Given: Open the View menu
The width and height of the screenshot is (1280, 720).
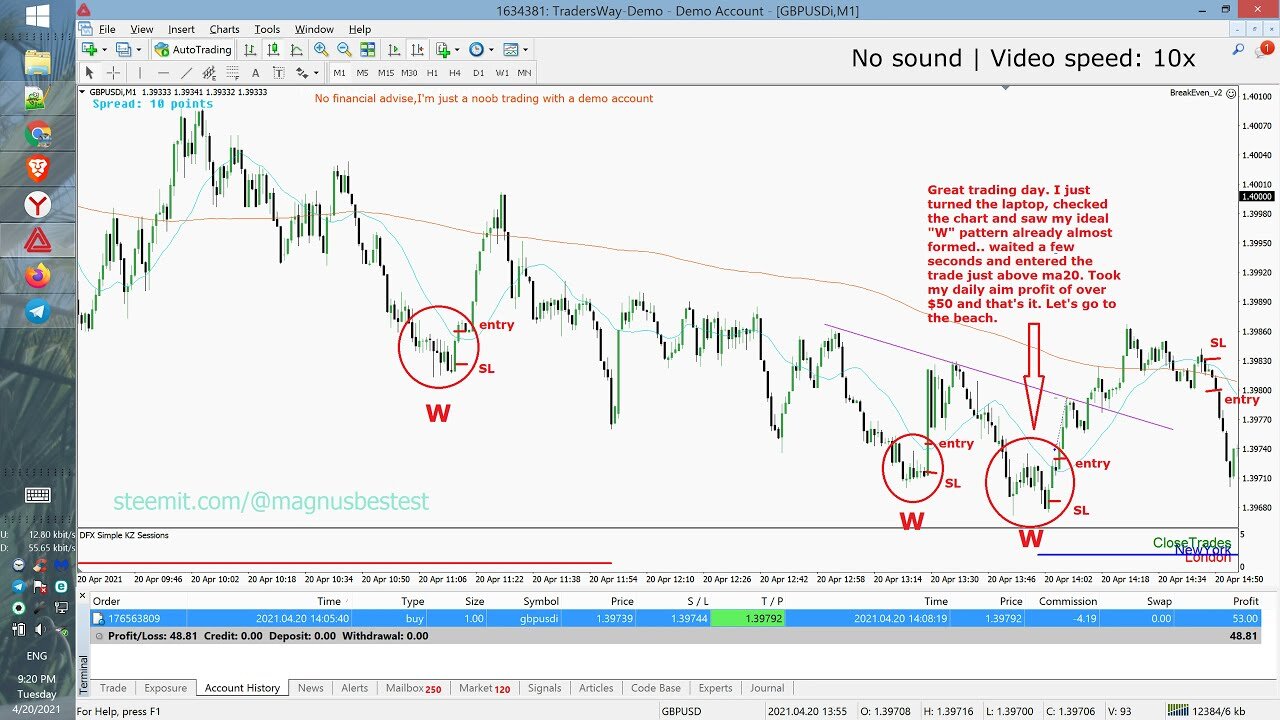Looking at the screenshot, I should click(142, 29).
